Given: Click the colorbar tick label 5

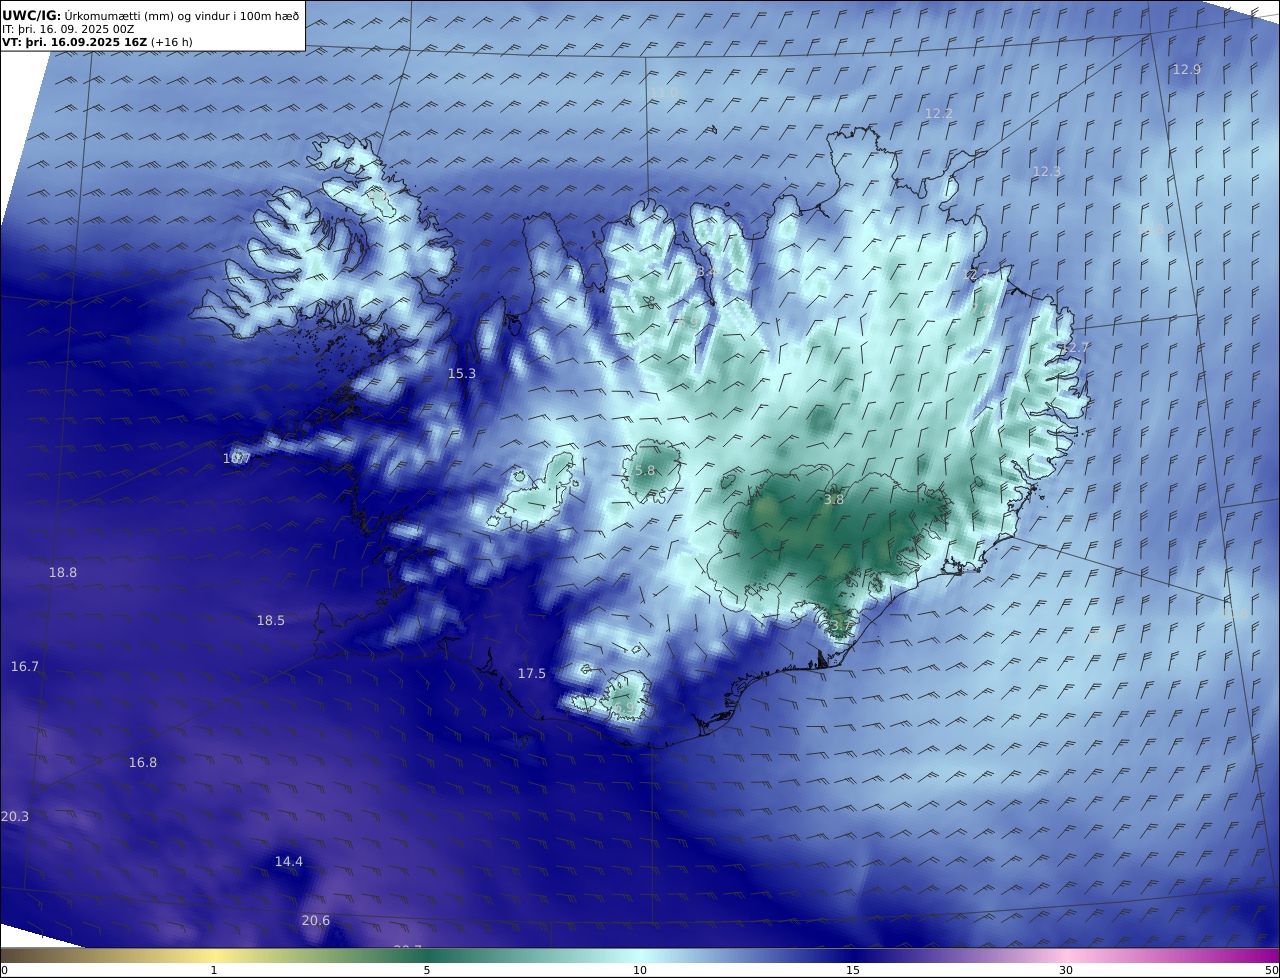Looking at the screenshot, I should 427,970.
